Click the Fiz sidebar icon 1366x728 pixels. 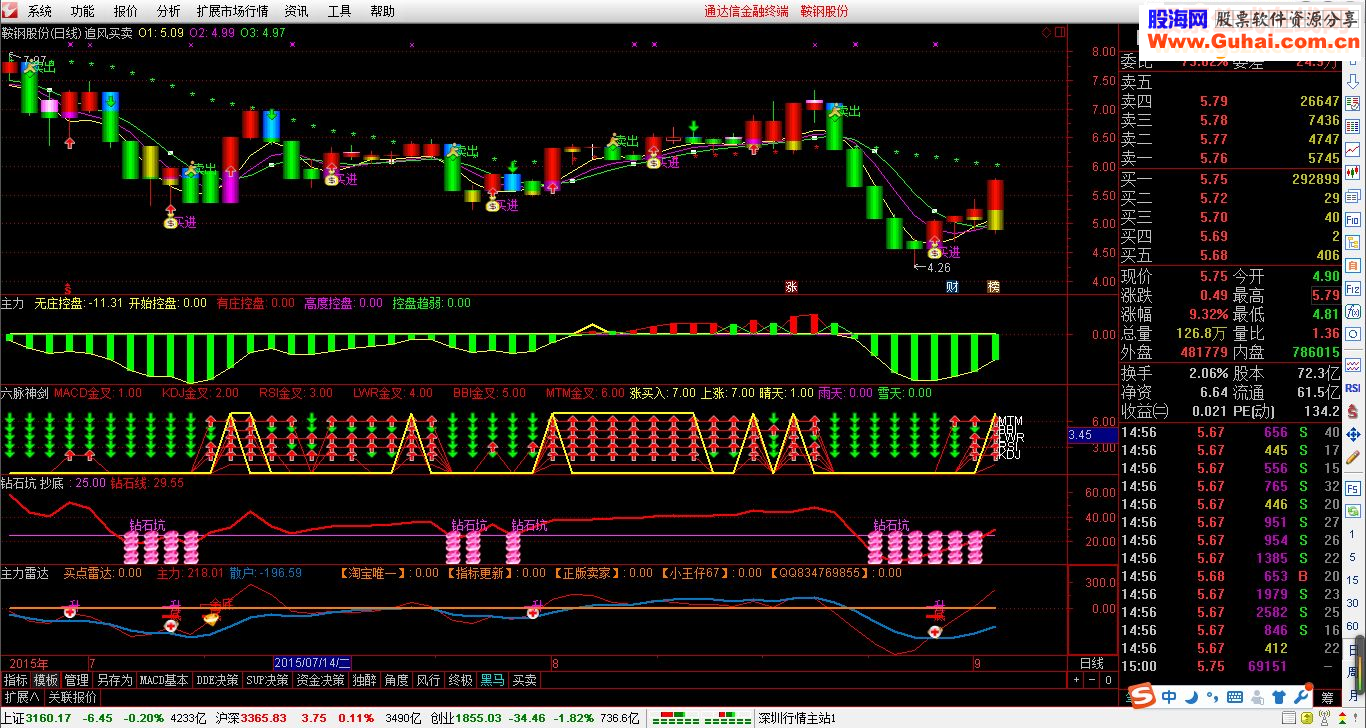(1353, 288)
